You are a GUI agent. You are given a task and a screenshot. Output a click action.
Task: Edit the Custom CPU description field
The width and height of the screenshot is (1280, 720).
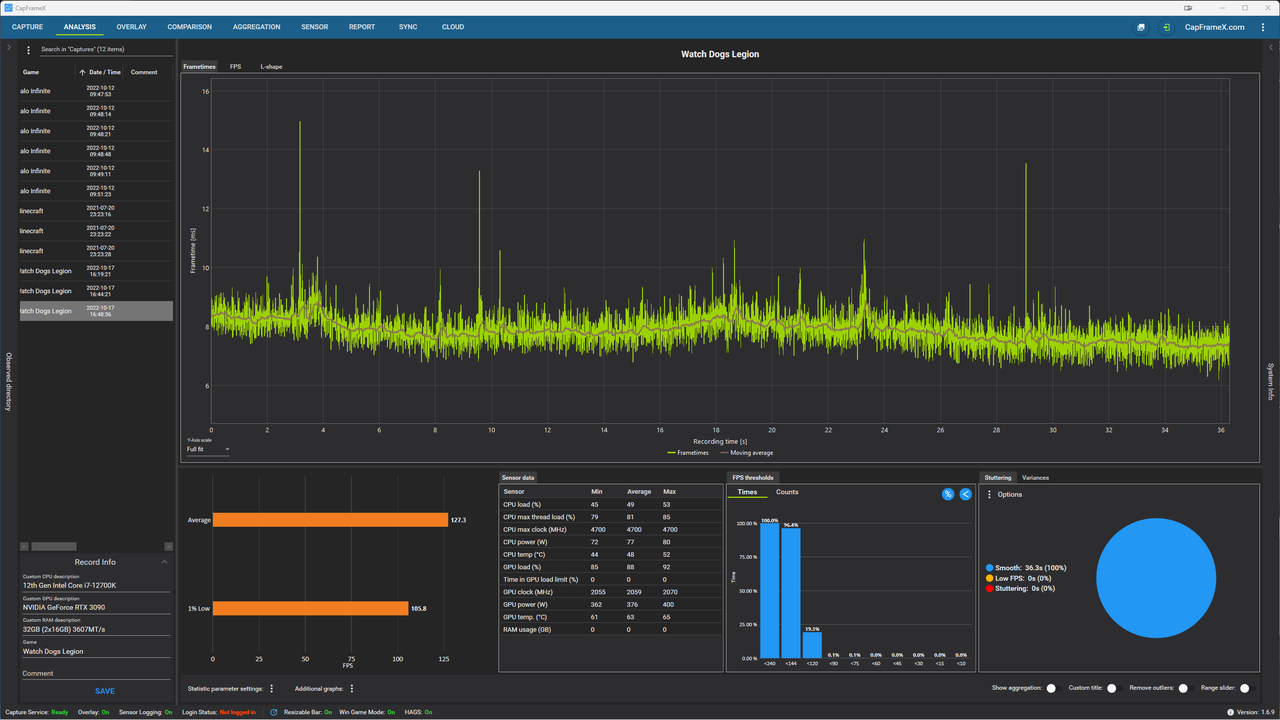coord(96,585)
